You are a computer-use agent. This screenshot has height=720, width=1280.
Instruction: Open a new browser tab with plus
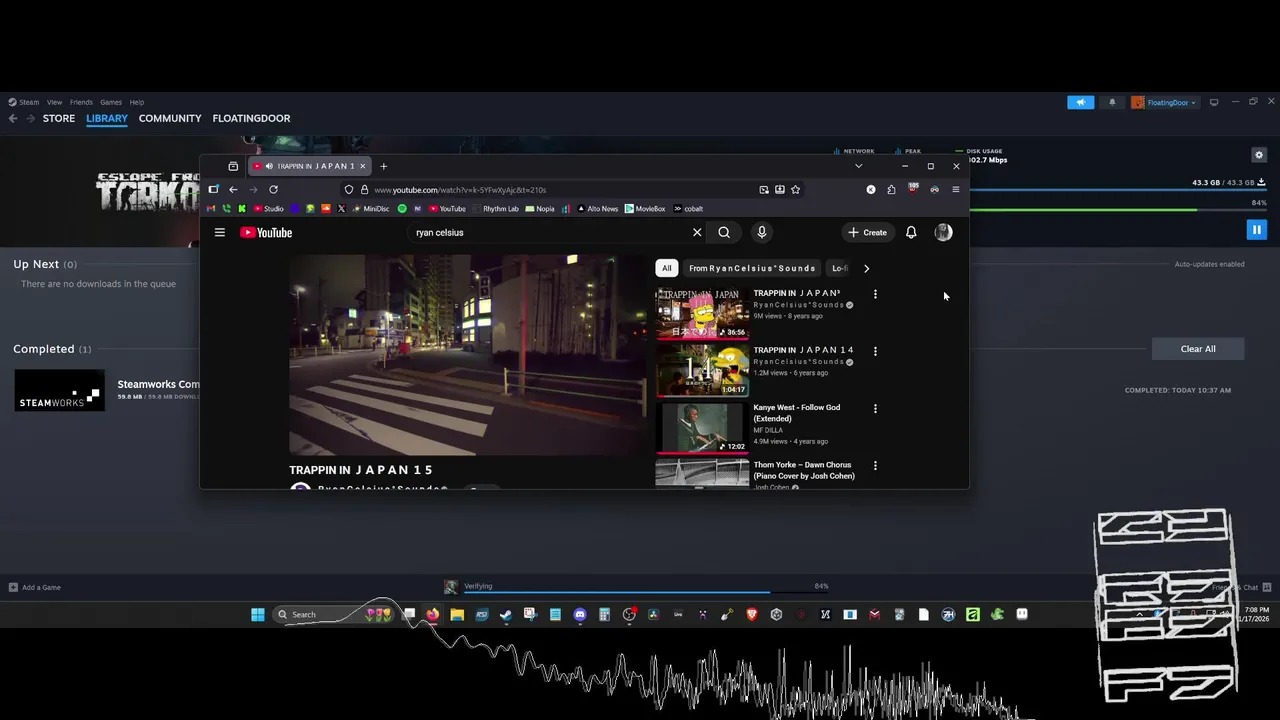(x=383, y=166)
